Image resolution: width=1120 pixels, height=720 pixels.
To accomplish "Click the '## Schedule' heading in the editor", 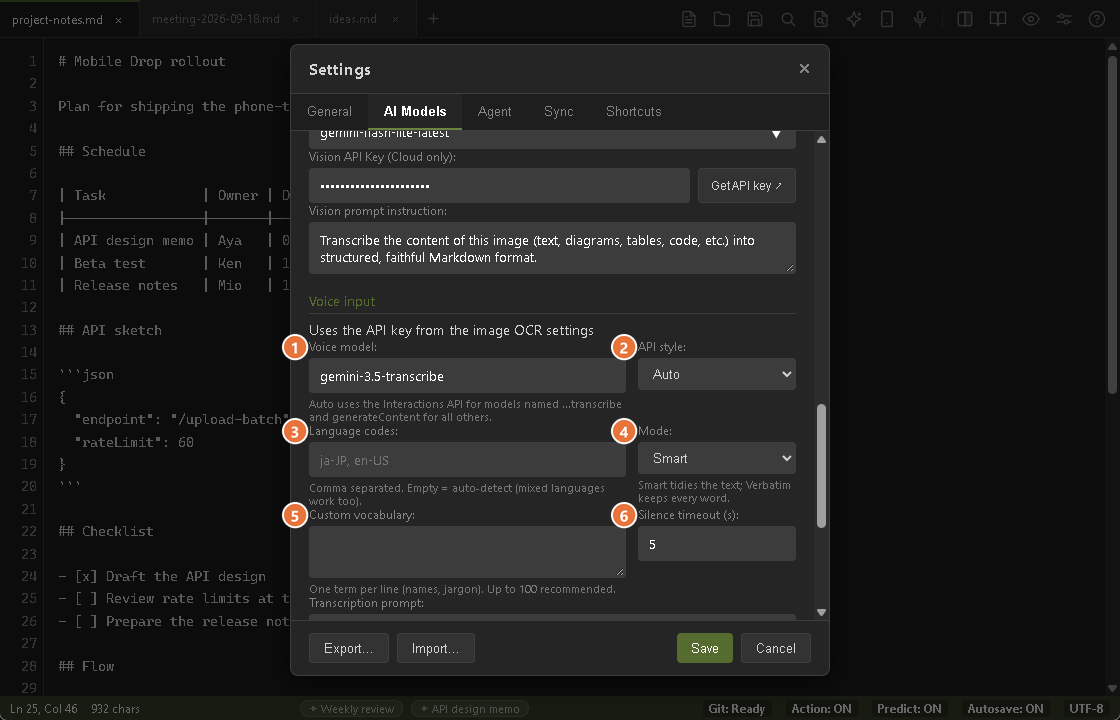I will click(102, 151).
